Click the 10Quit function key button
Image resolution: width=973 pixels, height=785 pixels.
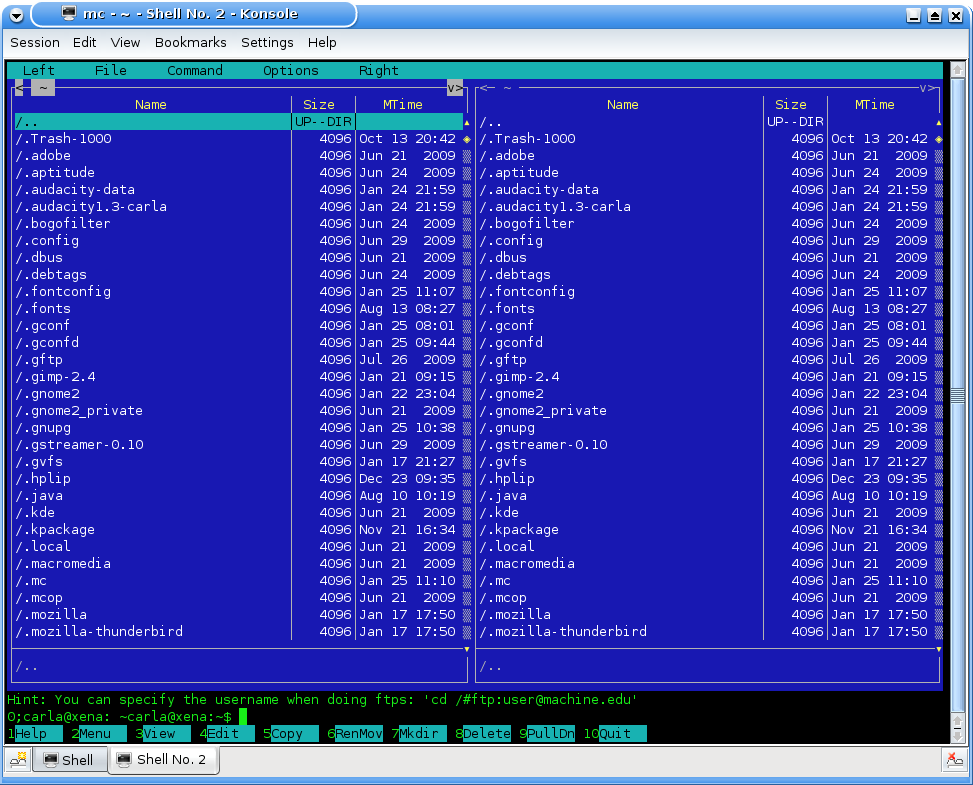point(615,733)
